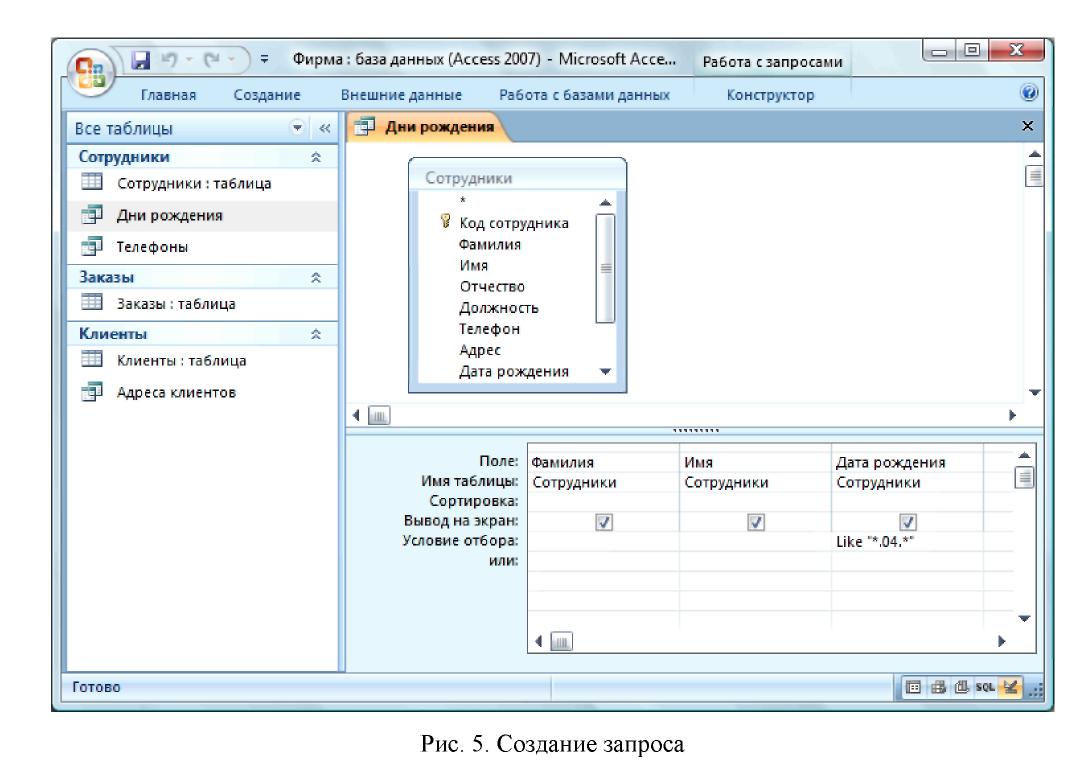Select the Имя field in table list

pyautogui.click(x=473, y=266)
